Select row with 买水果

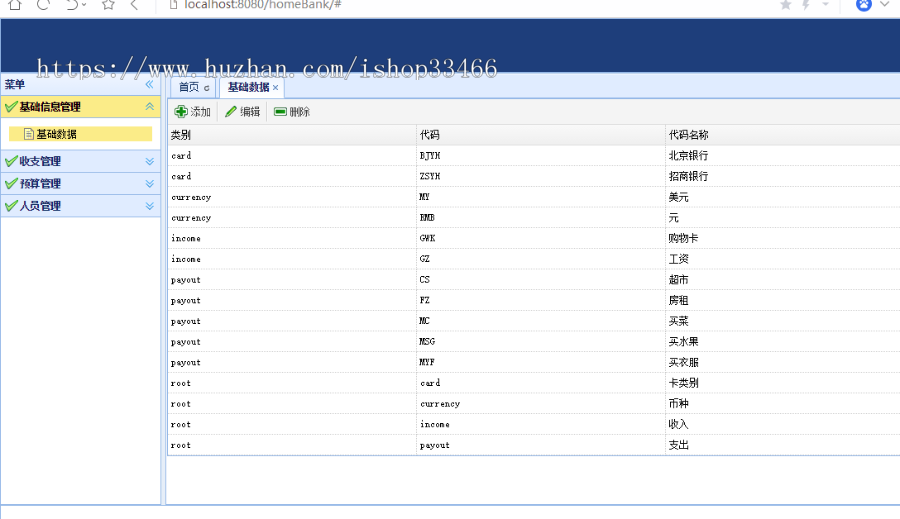[x=534, y=342]
